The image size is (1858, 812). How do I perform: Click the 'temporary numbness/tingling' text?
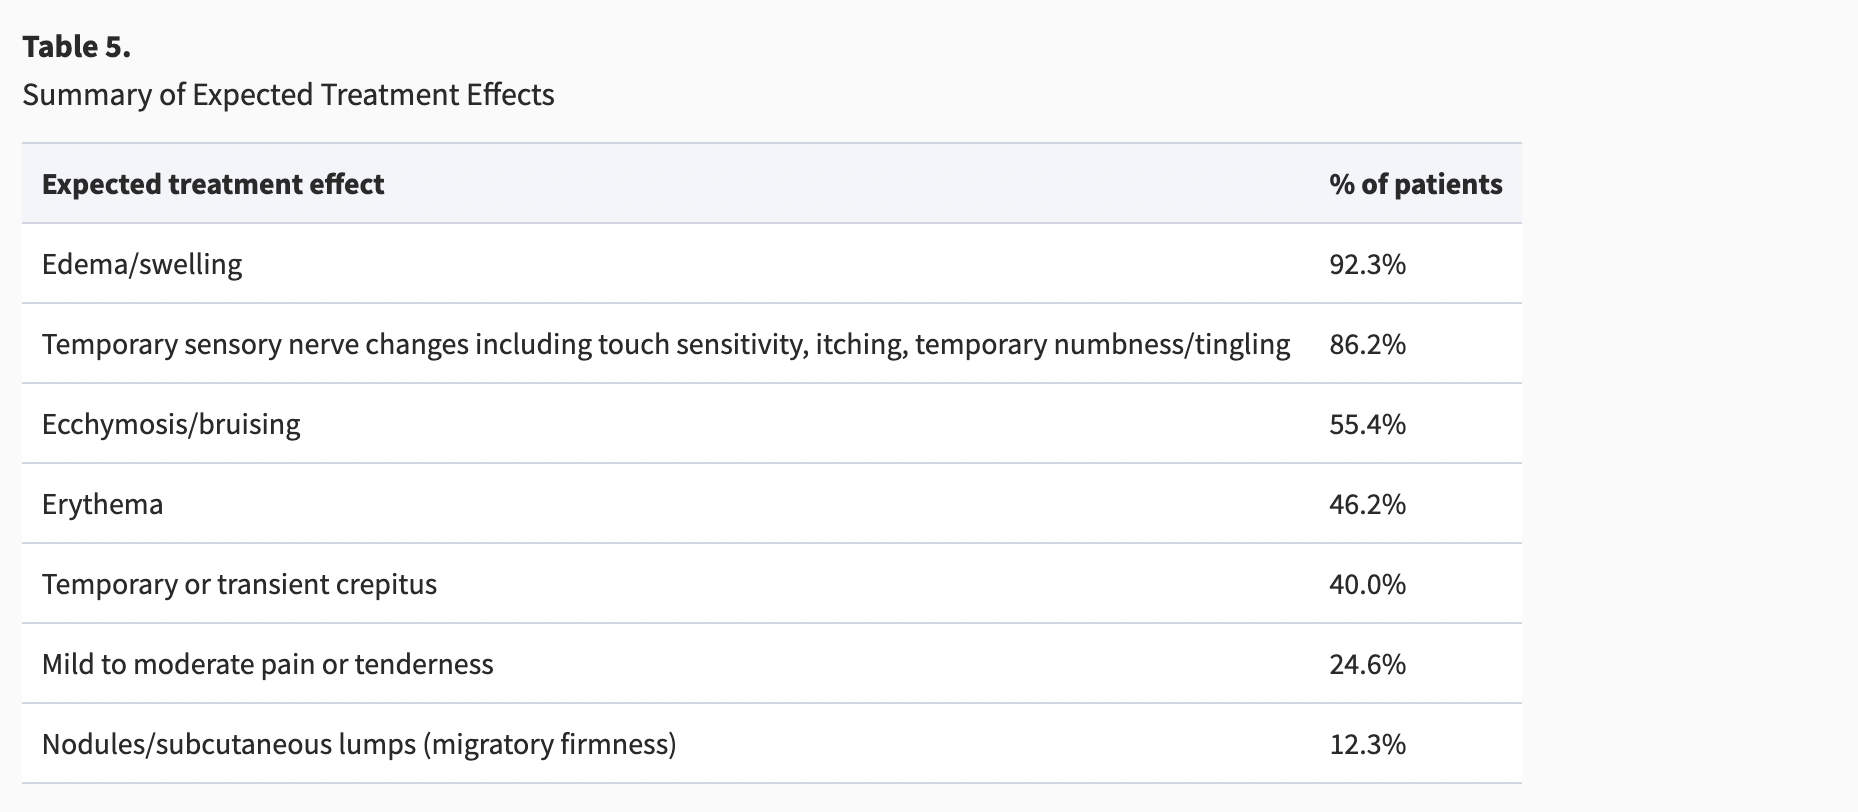(x=1102, y=345)
